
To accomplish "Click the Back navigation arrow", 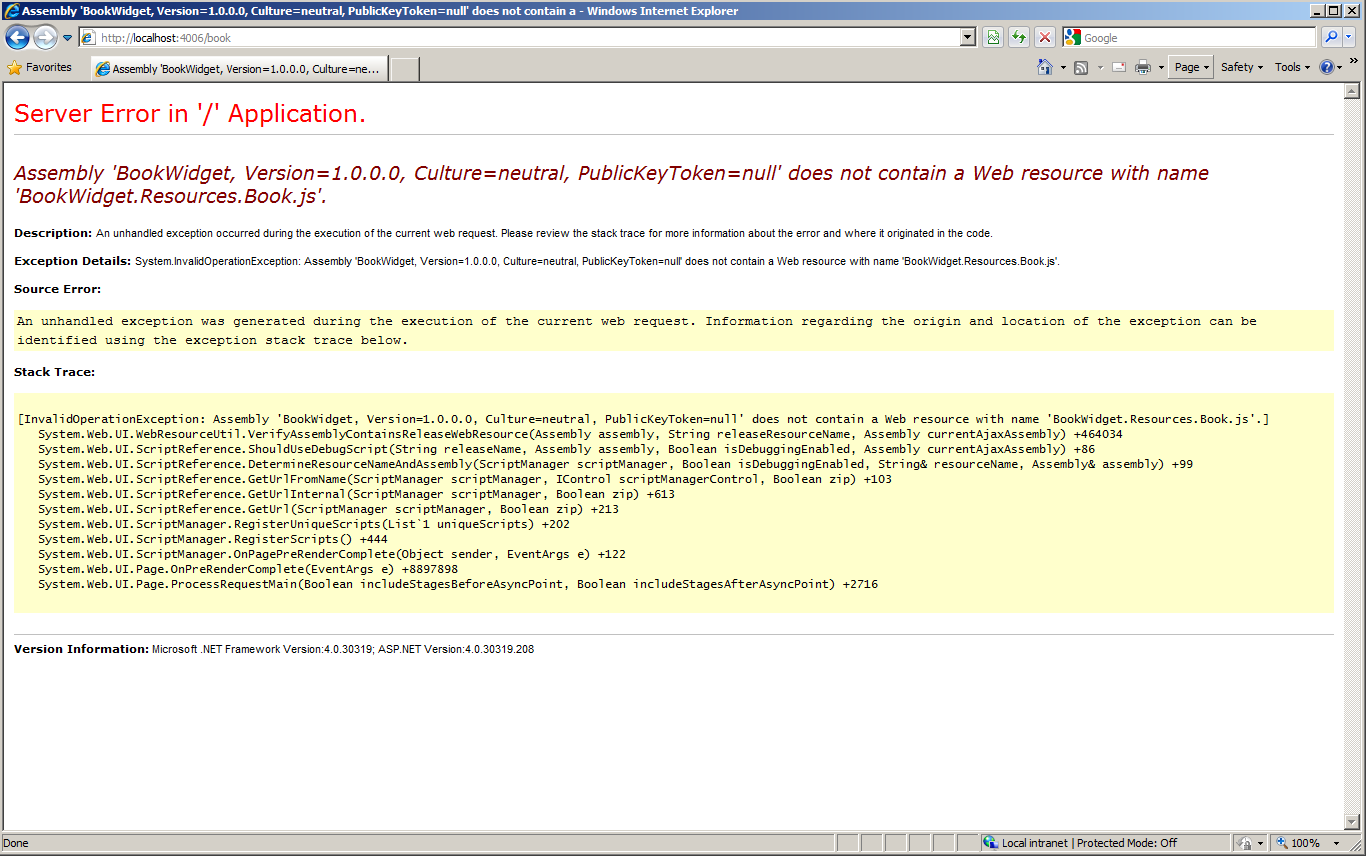I will (x=18, y=38).
